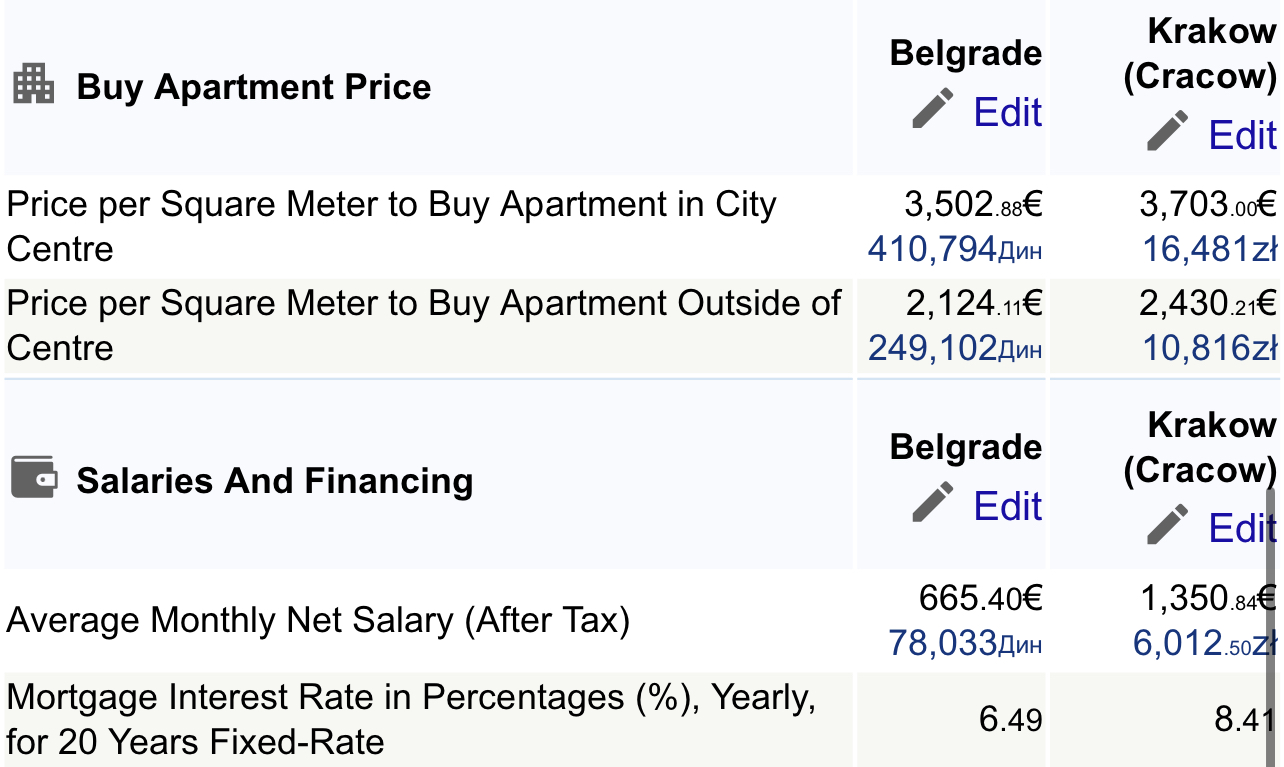Click Belgrade's pencil icon in Salaries And Financing

tap(933, 502)
